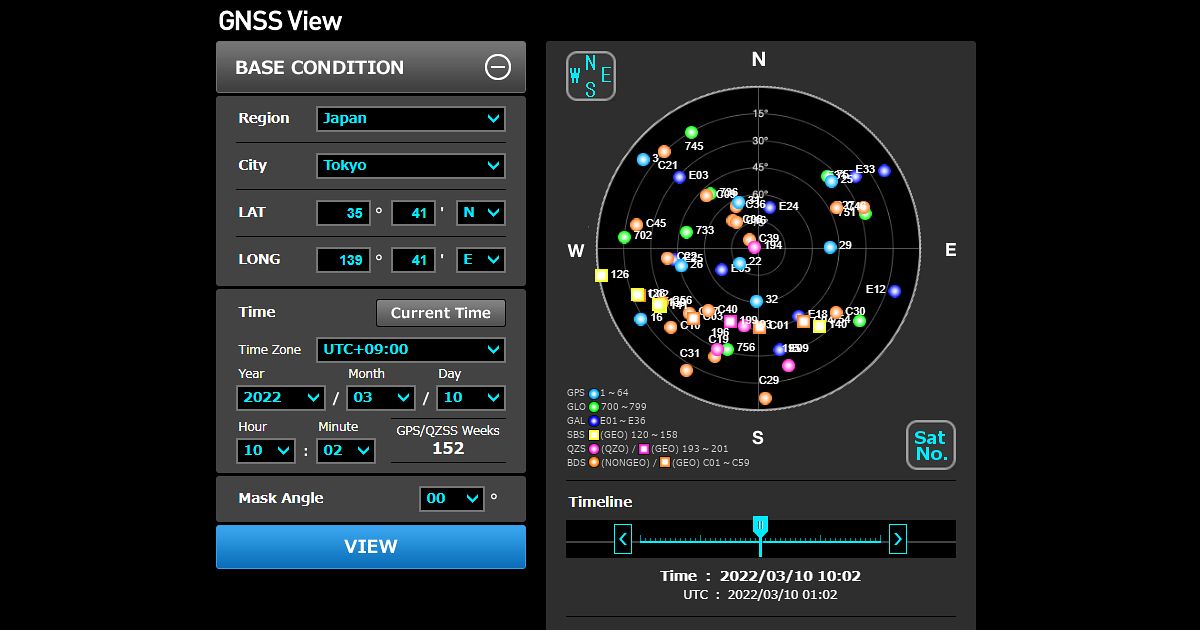Click the N-S-E-W compass orientation icon
The width and height of the screenshot is (1200, 630).
pos(590,76)
